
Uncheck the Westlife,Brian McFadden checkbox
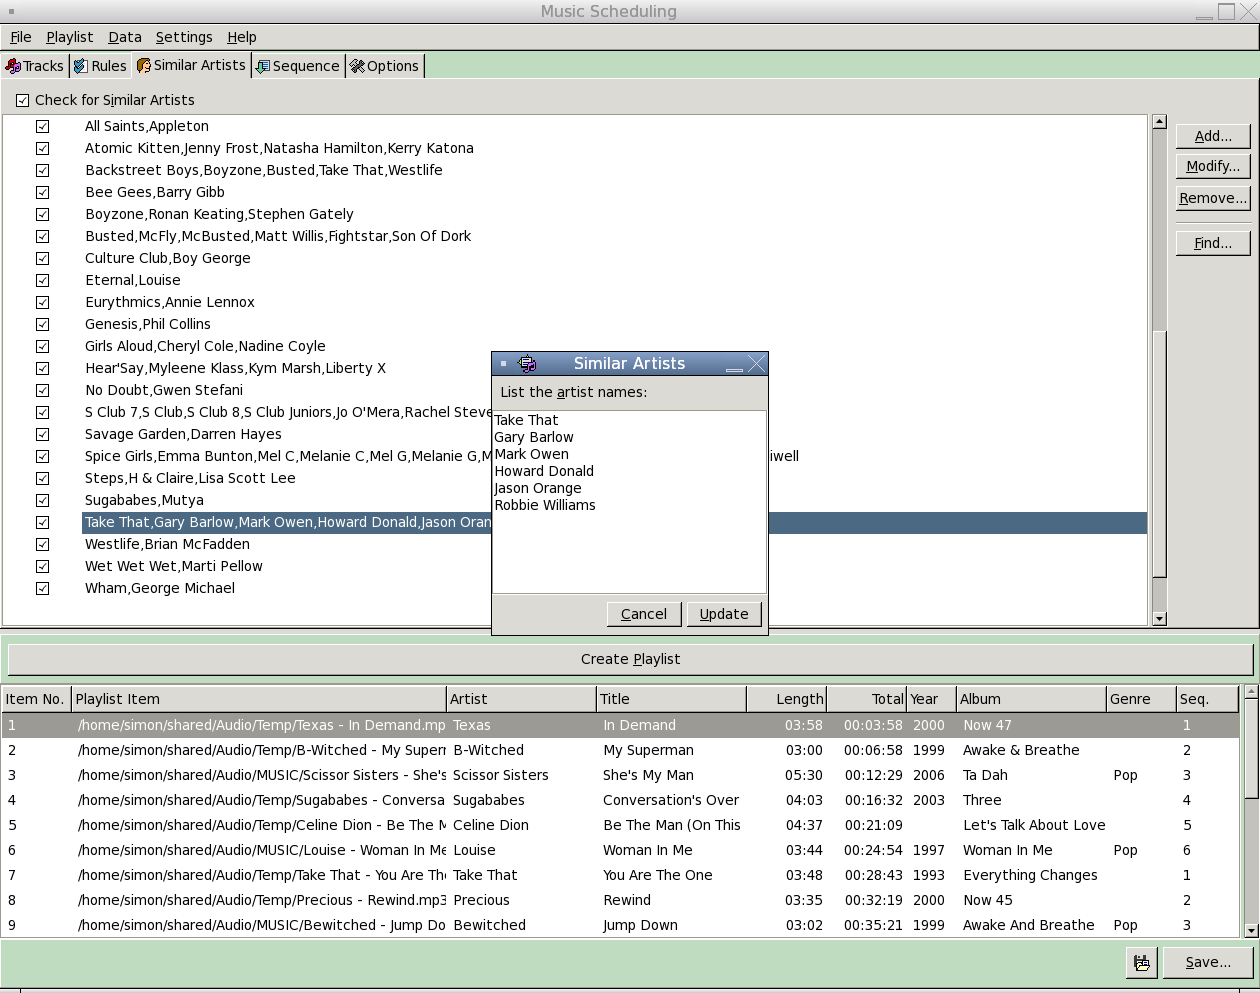point(43,544)
